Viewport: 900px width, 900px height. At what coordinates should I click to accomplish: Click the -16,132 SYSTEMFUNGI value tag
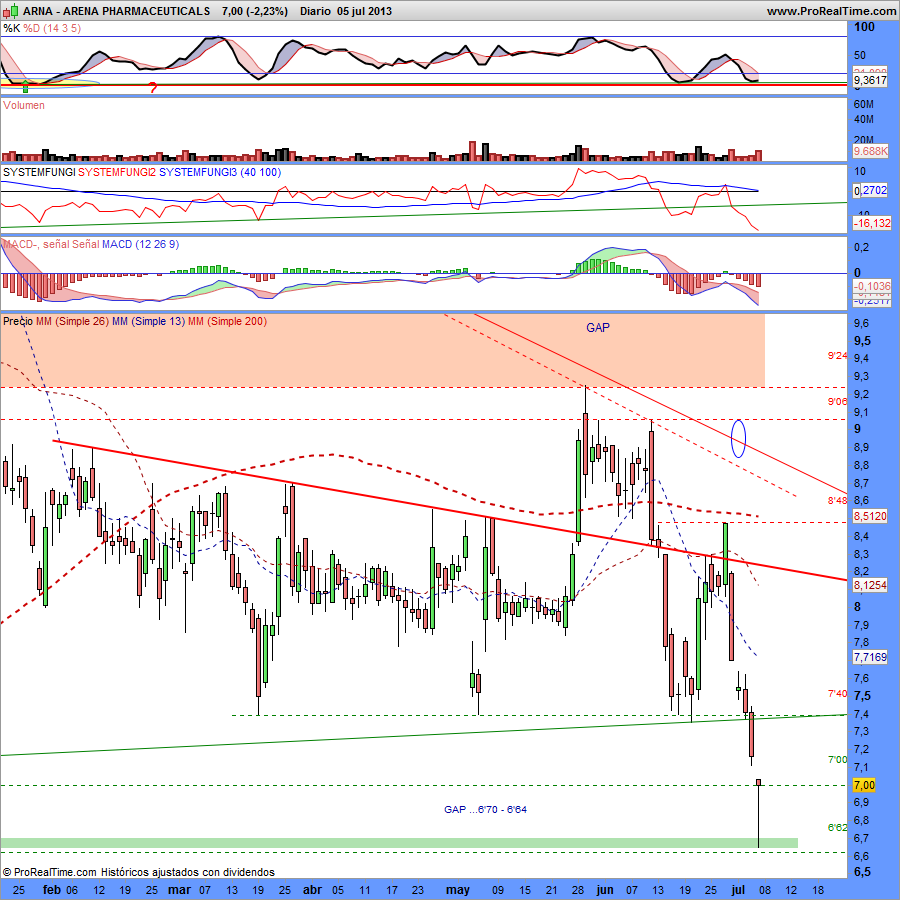[x=872, y=223]
